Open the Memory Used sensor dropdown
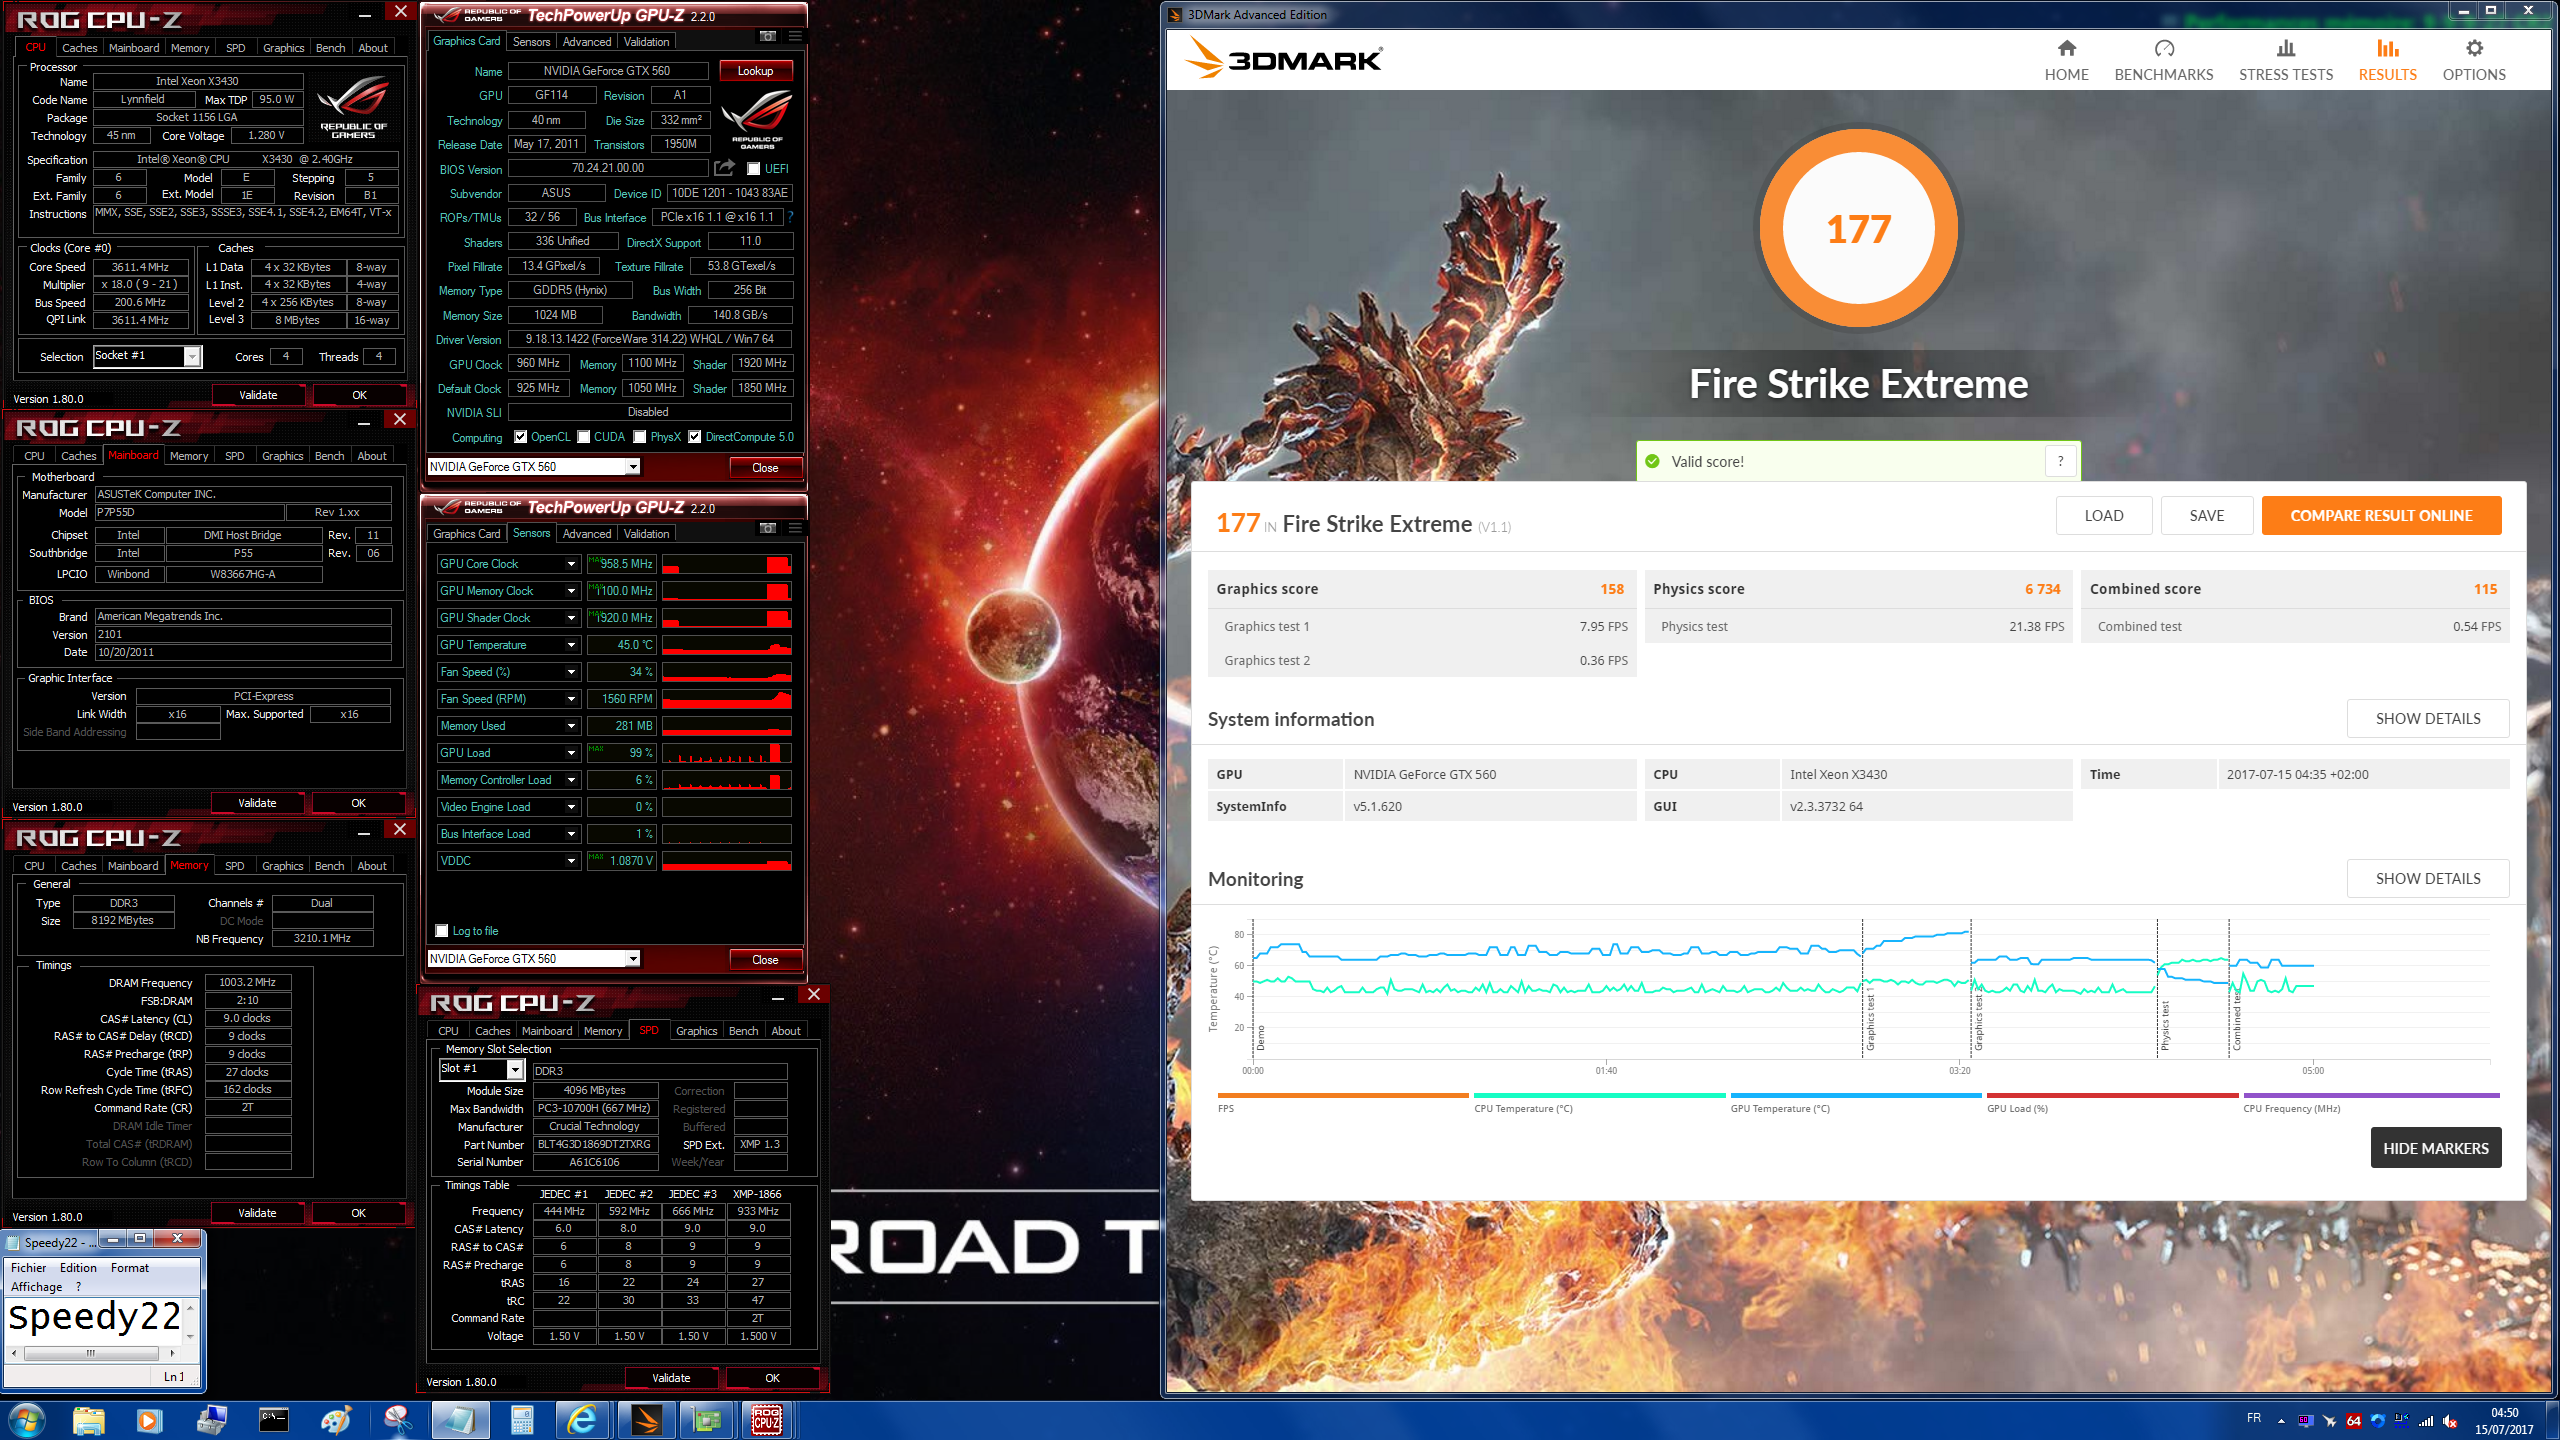Image resolution: width=2560 pixels, height=1440 pixels. point(572,726)
